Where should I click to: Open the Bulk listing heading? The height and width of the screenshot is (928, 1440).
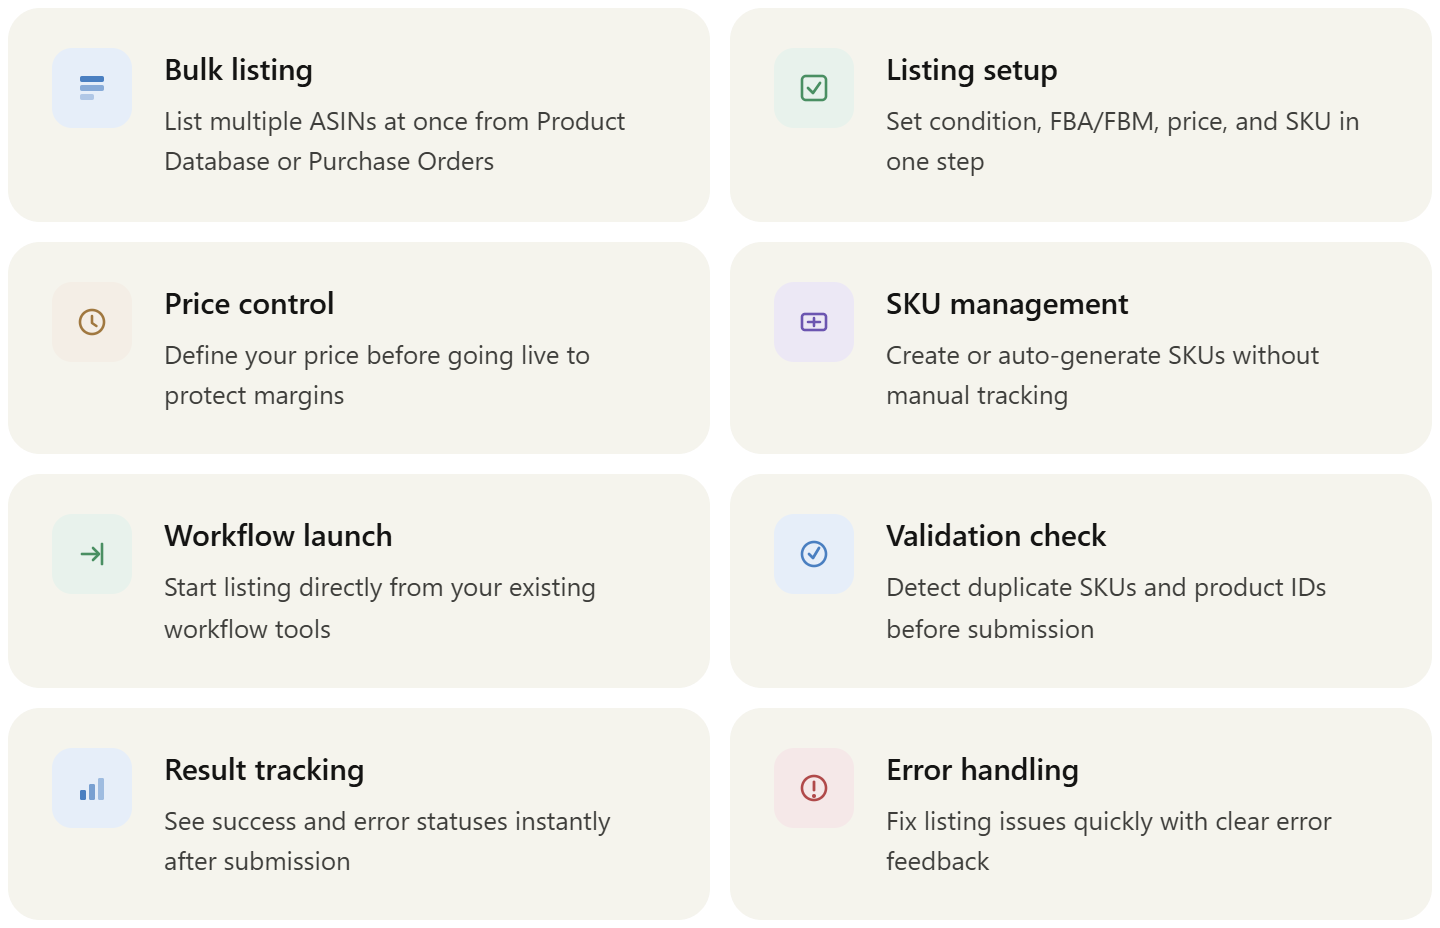[x=238, y=70]
